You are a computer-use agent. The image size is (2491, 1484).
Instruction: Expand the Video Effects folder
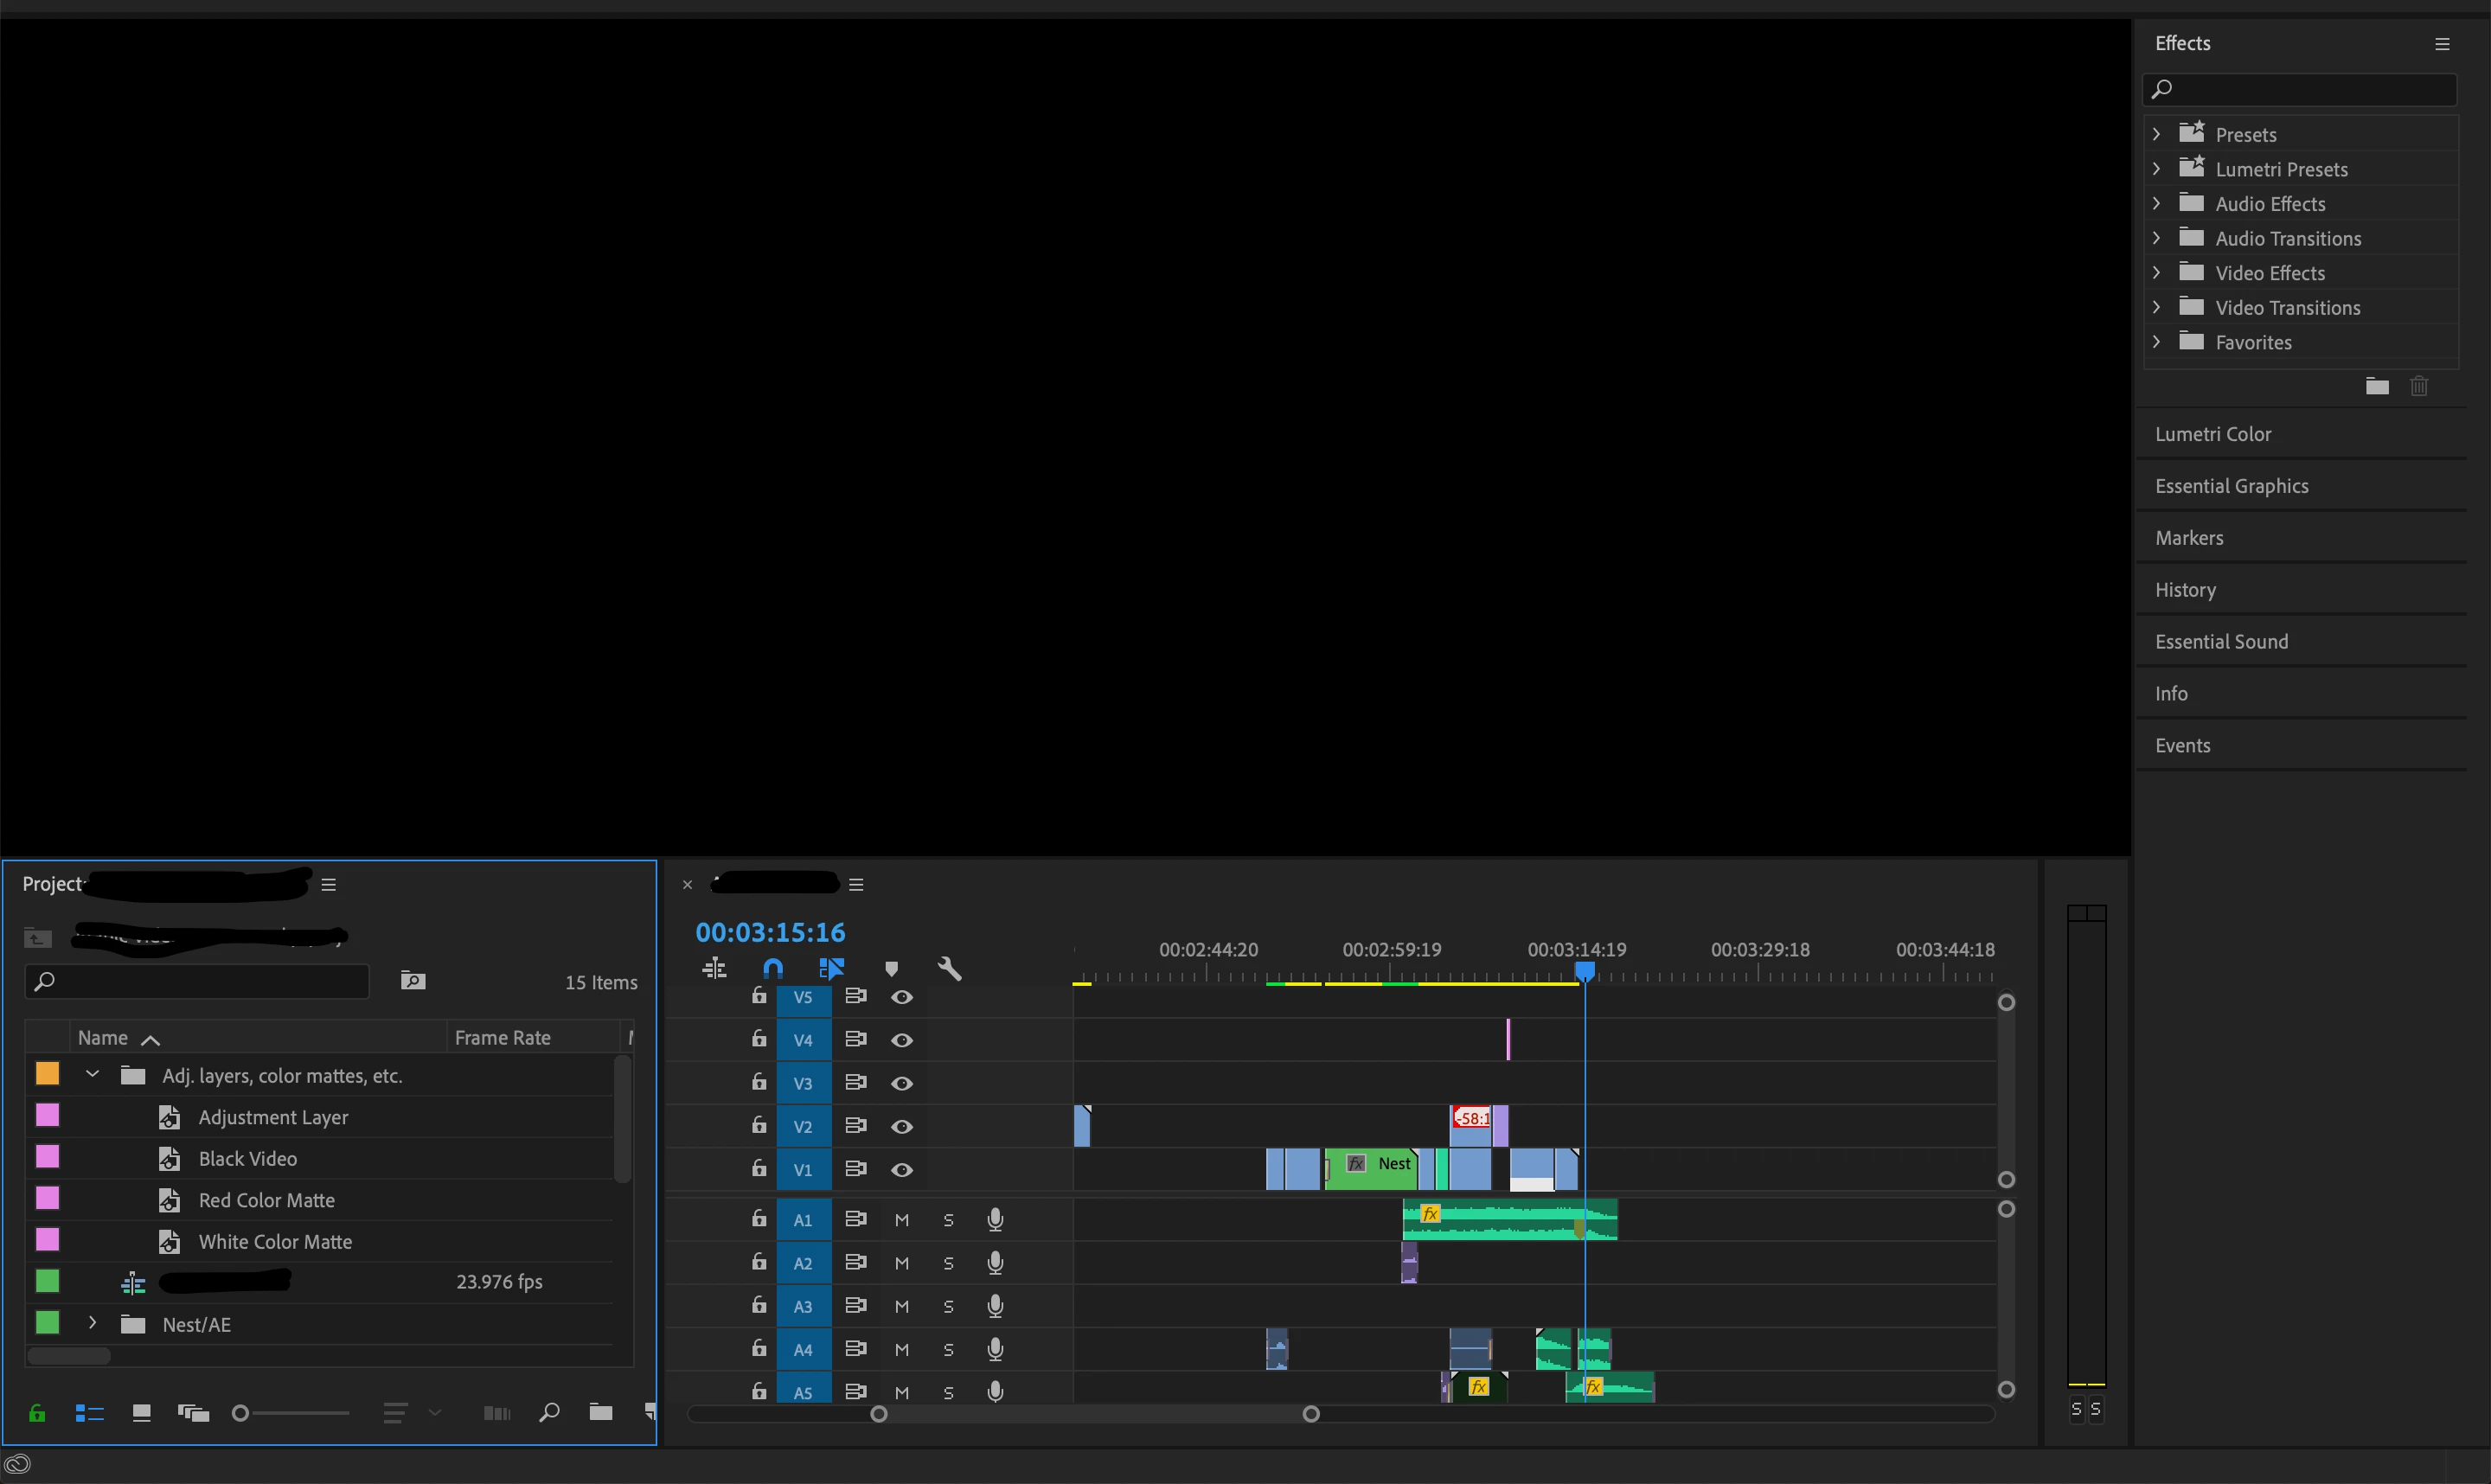tap(2157, 273)
